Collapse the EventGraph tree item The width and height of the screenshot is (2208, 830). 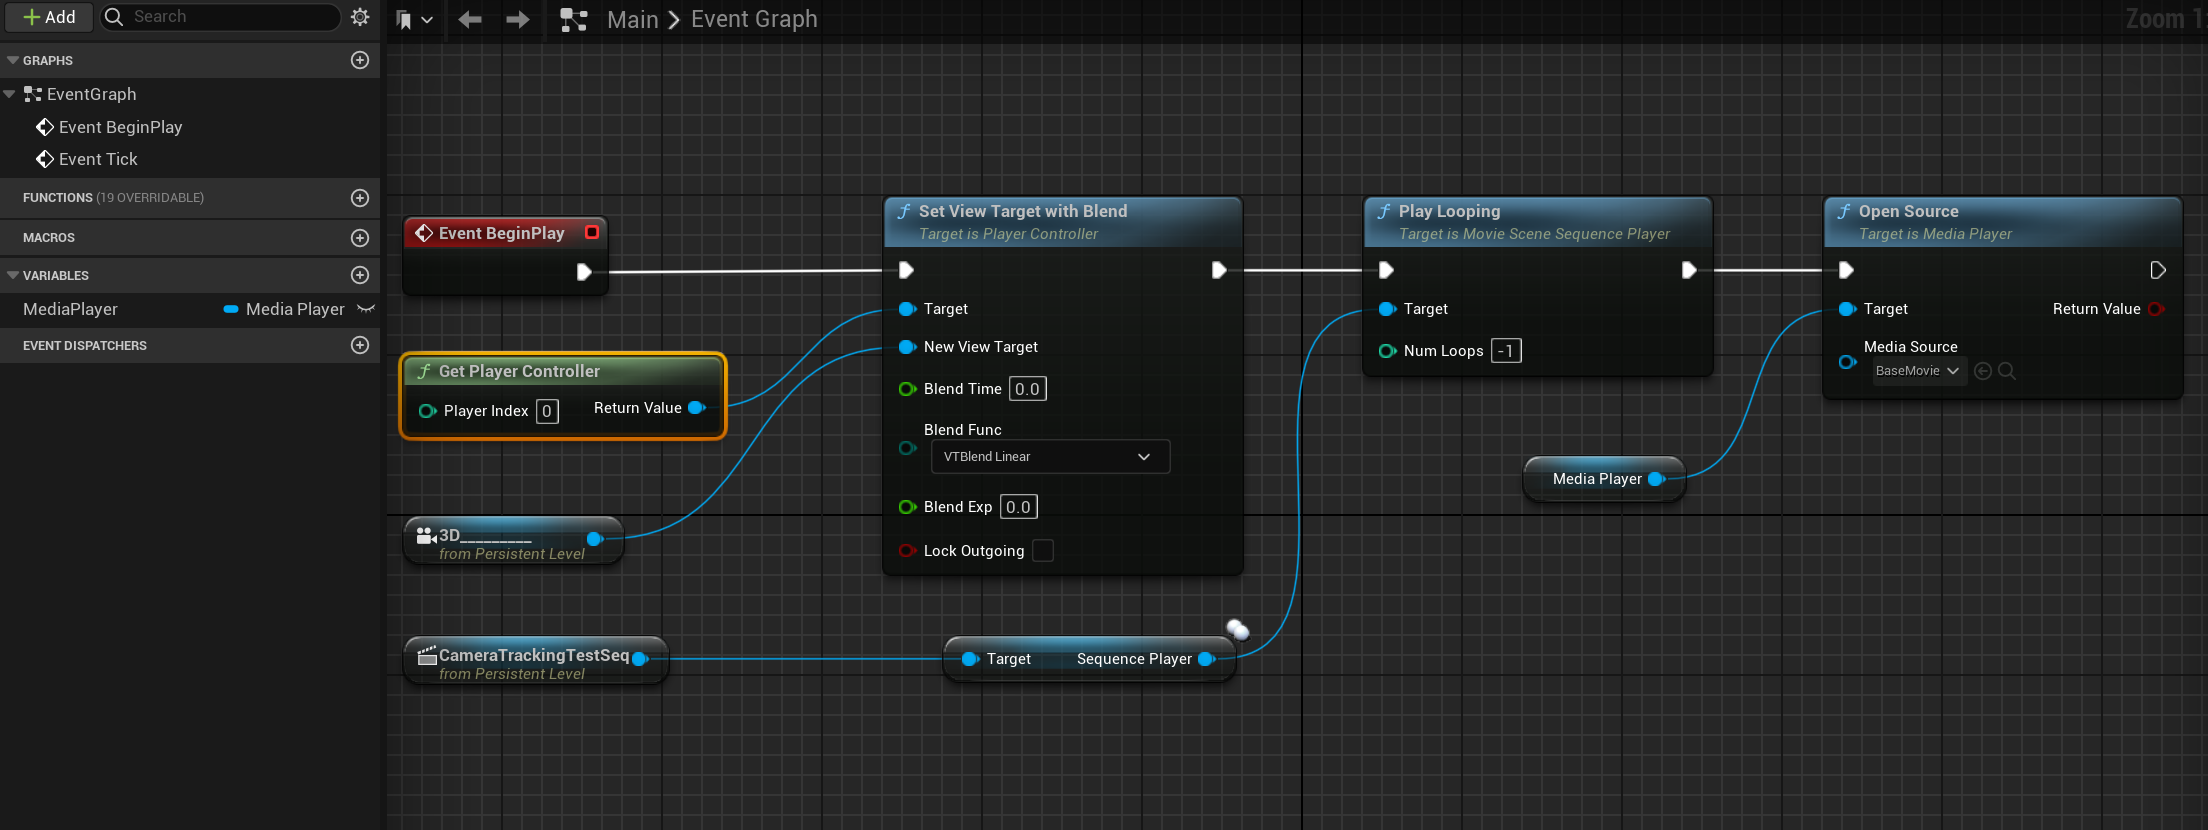click(x=10, y=94)
